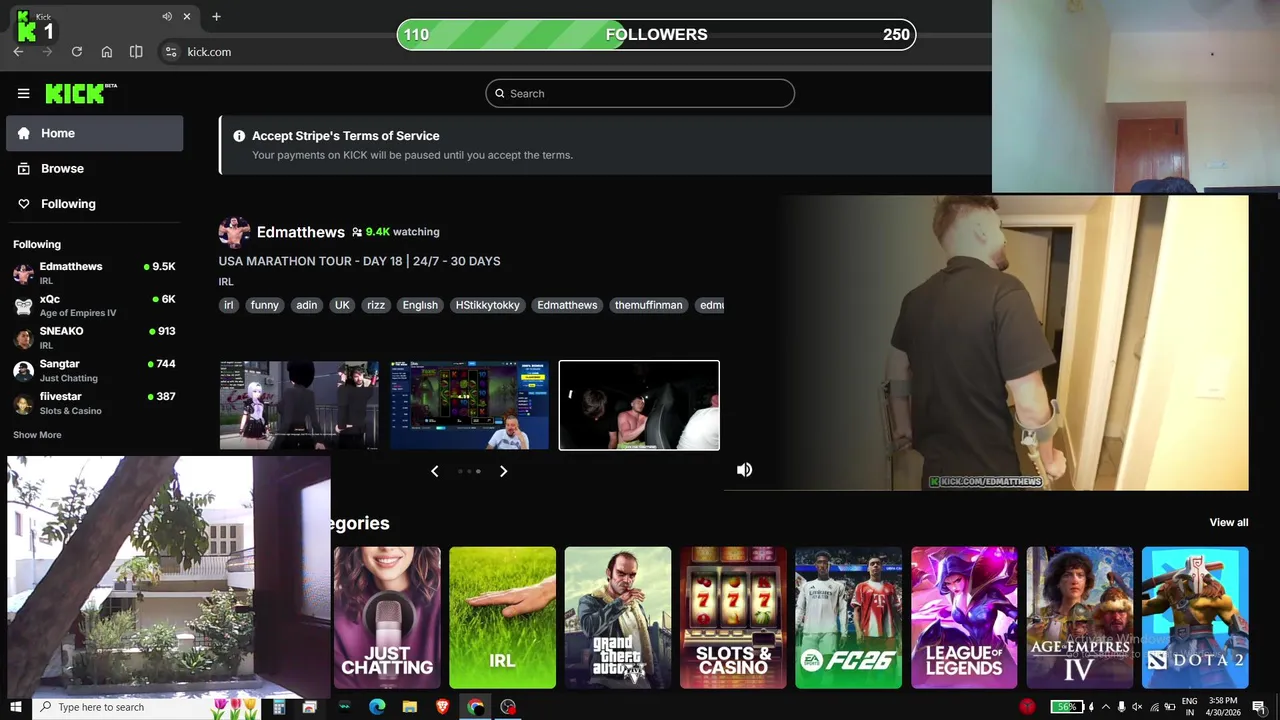Show next carousel stream with right chevron
The image size is (1280, 720).
[503, 471]
